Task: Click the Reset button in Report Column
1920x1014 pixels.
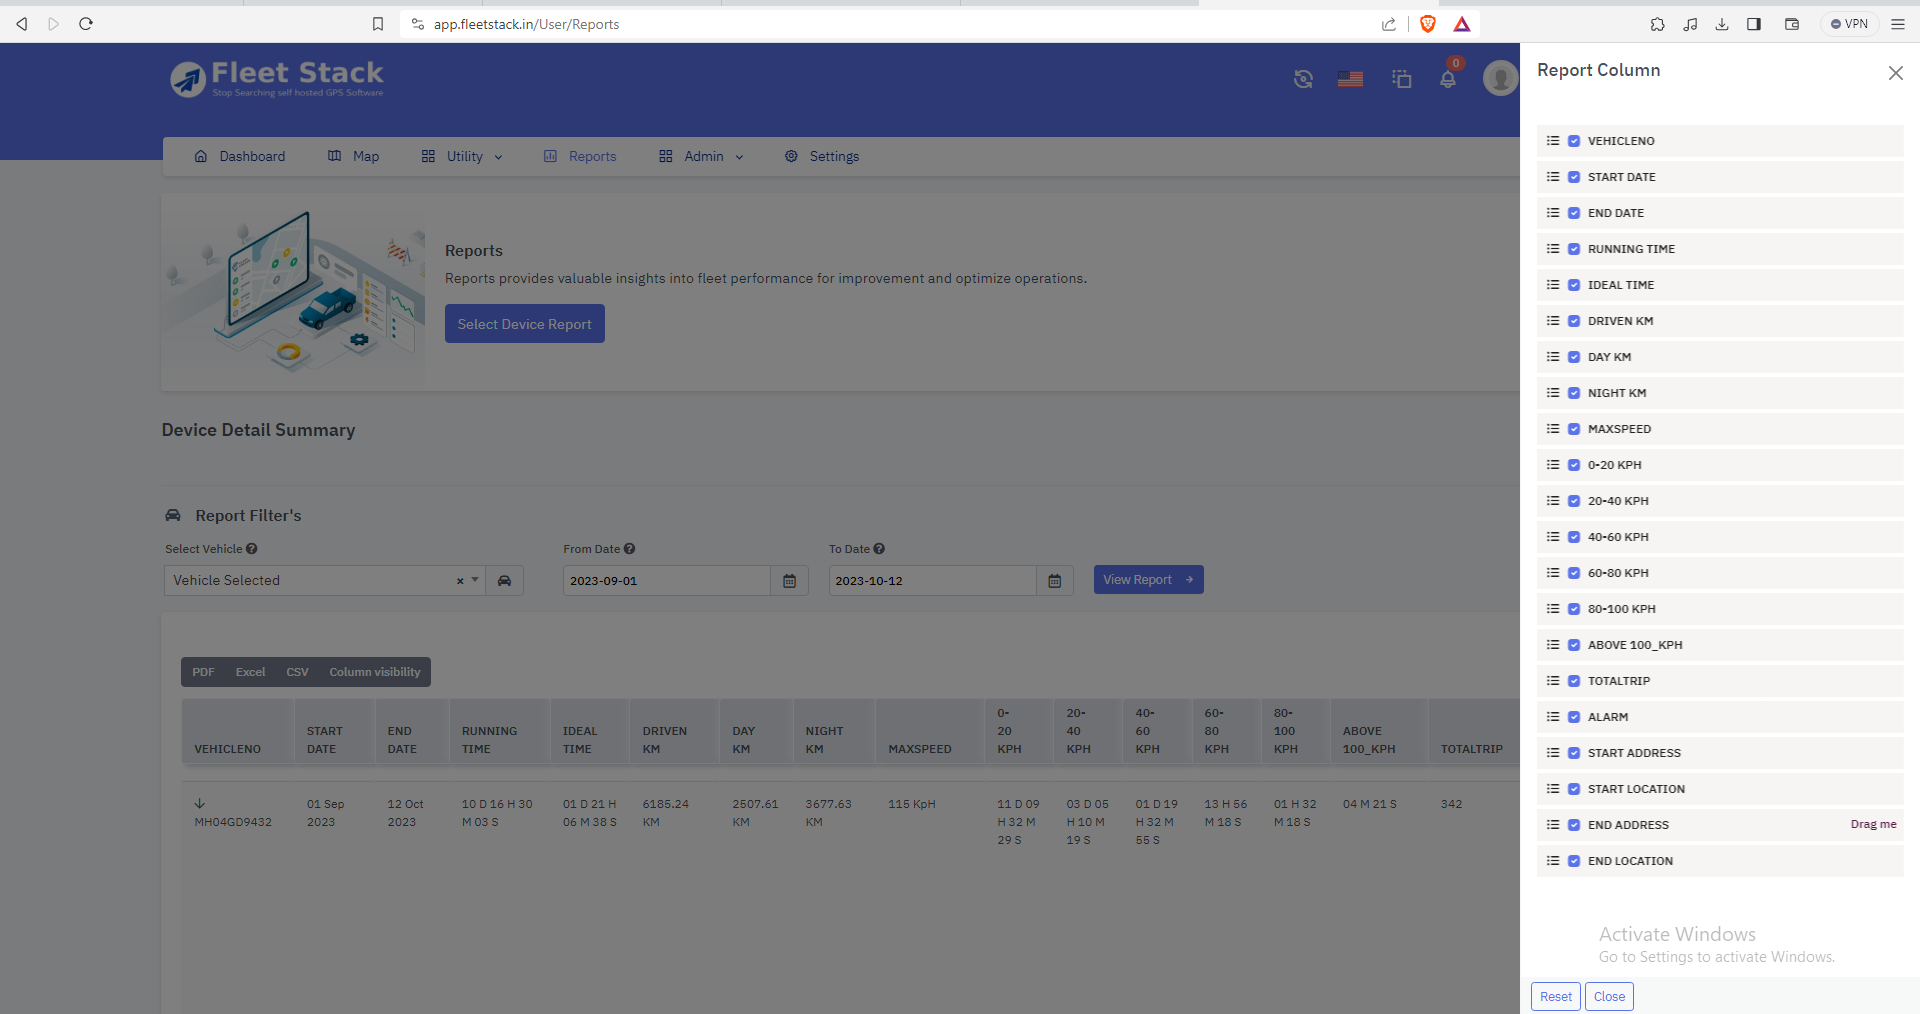Action: click(x=1555, y=997)
